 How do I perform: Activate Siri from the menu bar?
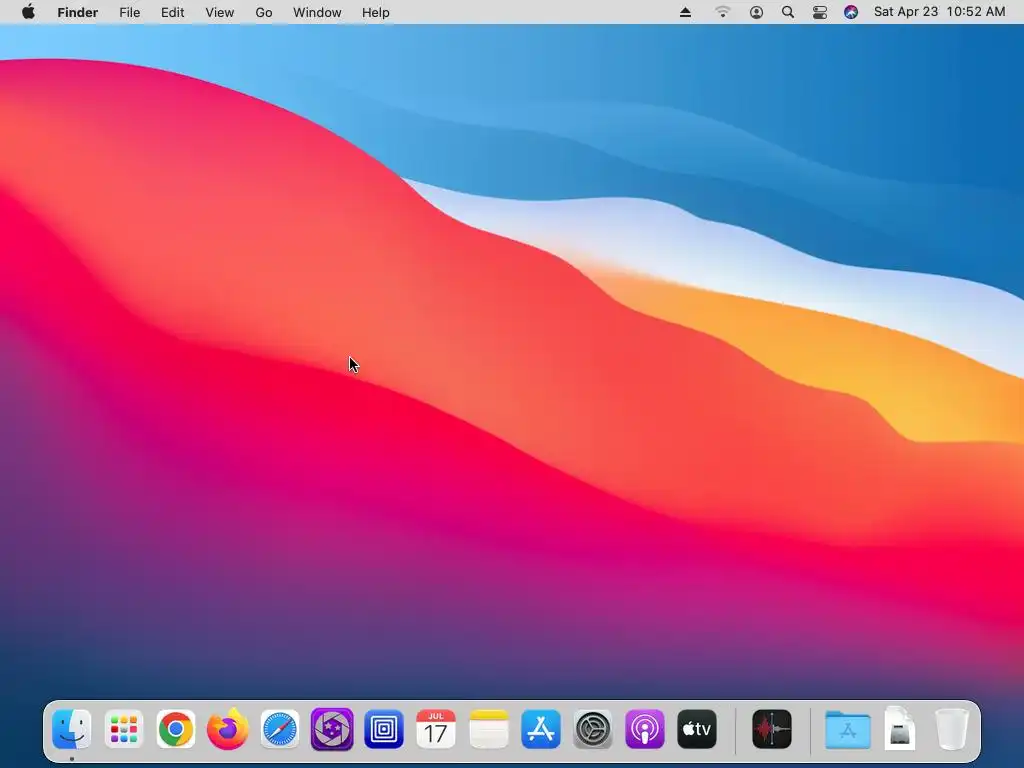851,12
